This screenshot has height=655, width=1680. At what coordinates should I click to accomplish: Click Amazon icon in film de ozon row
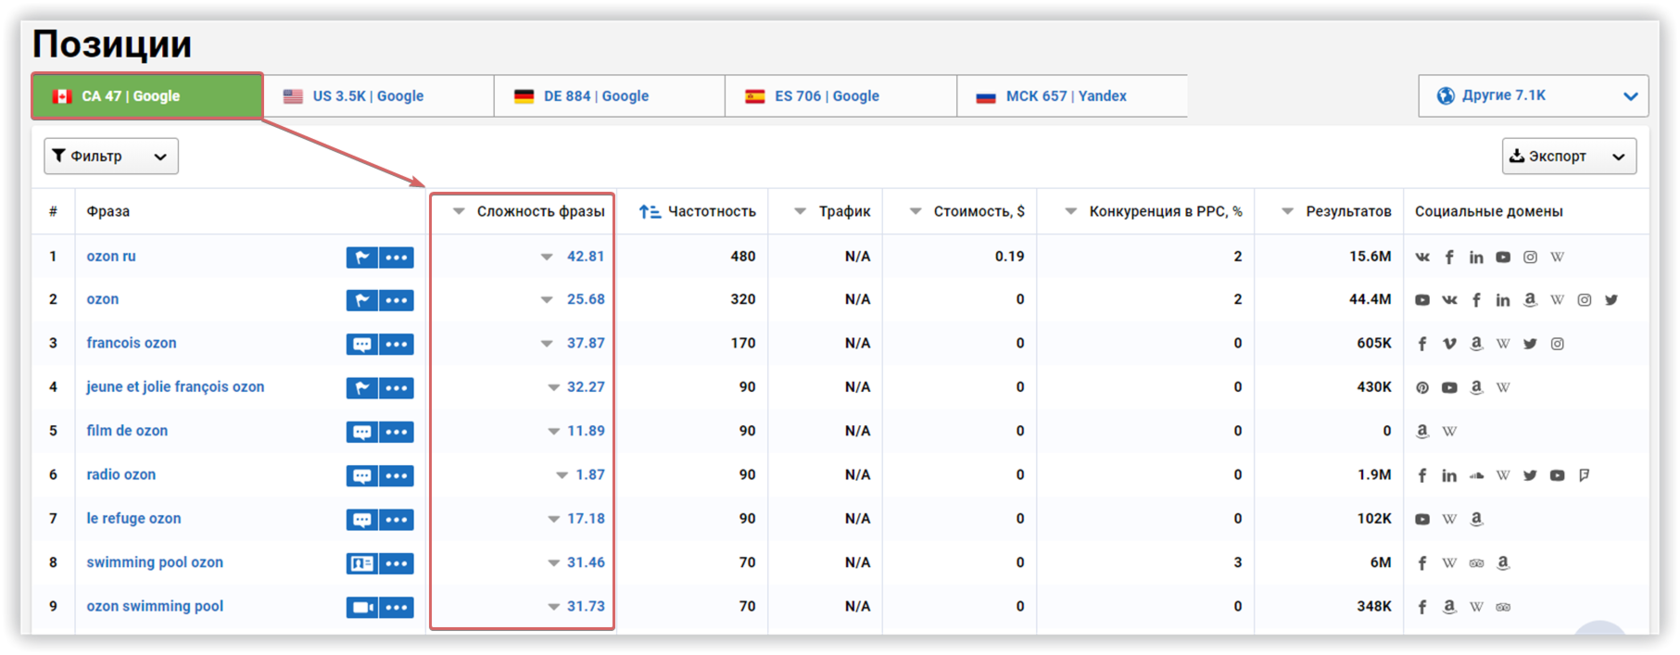(x=1422, y=432)
